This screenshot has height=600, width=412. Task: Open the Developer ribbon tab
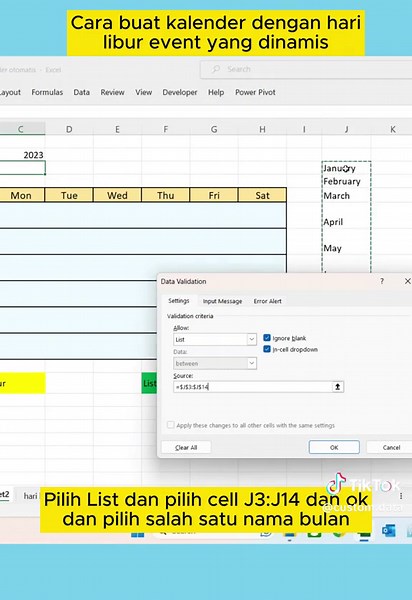click(180, 92)
